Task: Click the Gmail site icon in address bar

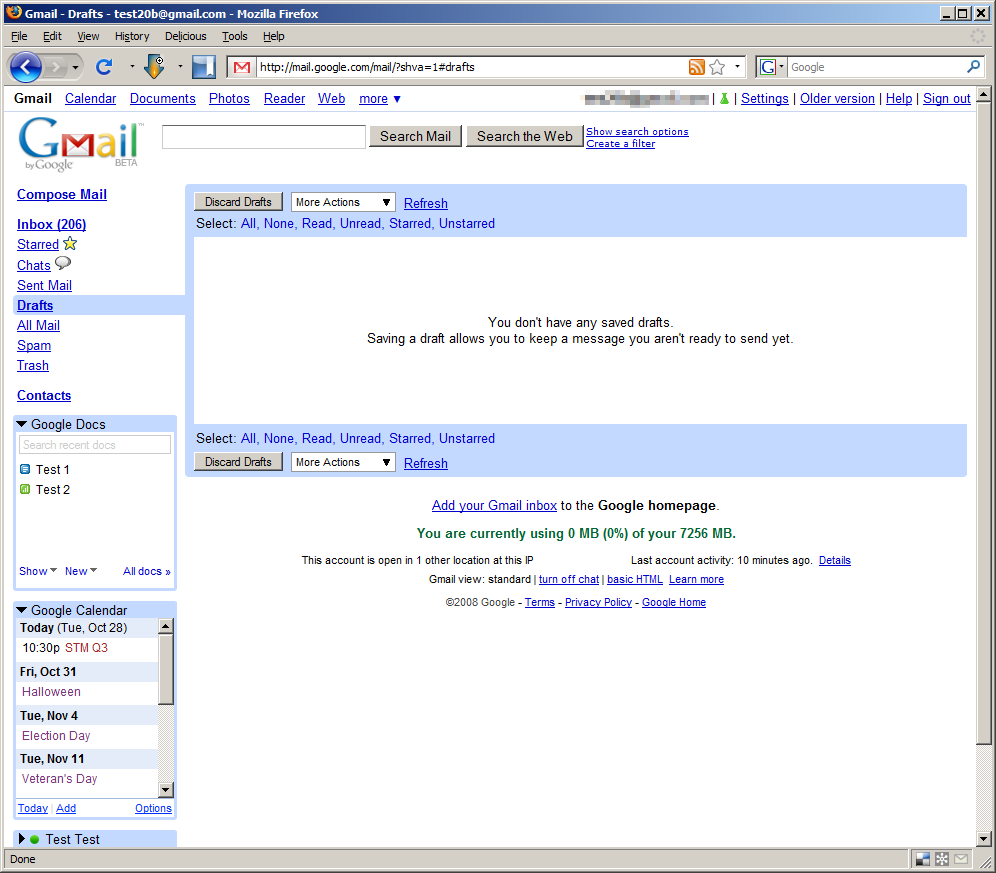Action: [242, 67]
